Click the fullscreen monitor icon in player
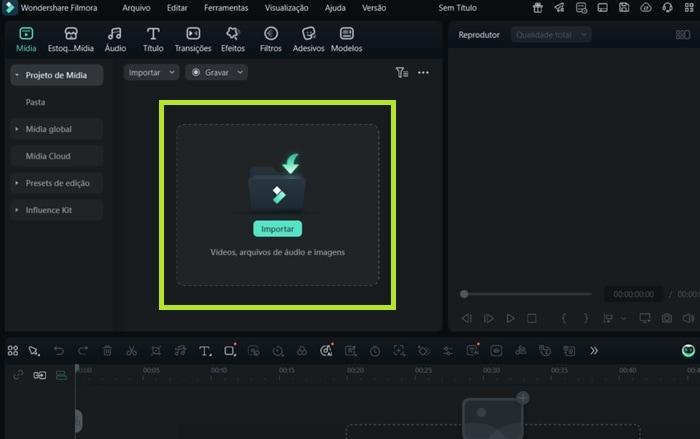This screenshot has height=439, width=700. [645, 318]
